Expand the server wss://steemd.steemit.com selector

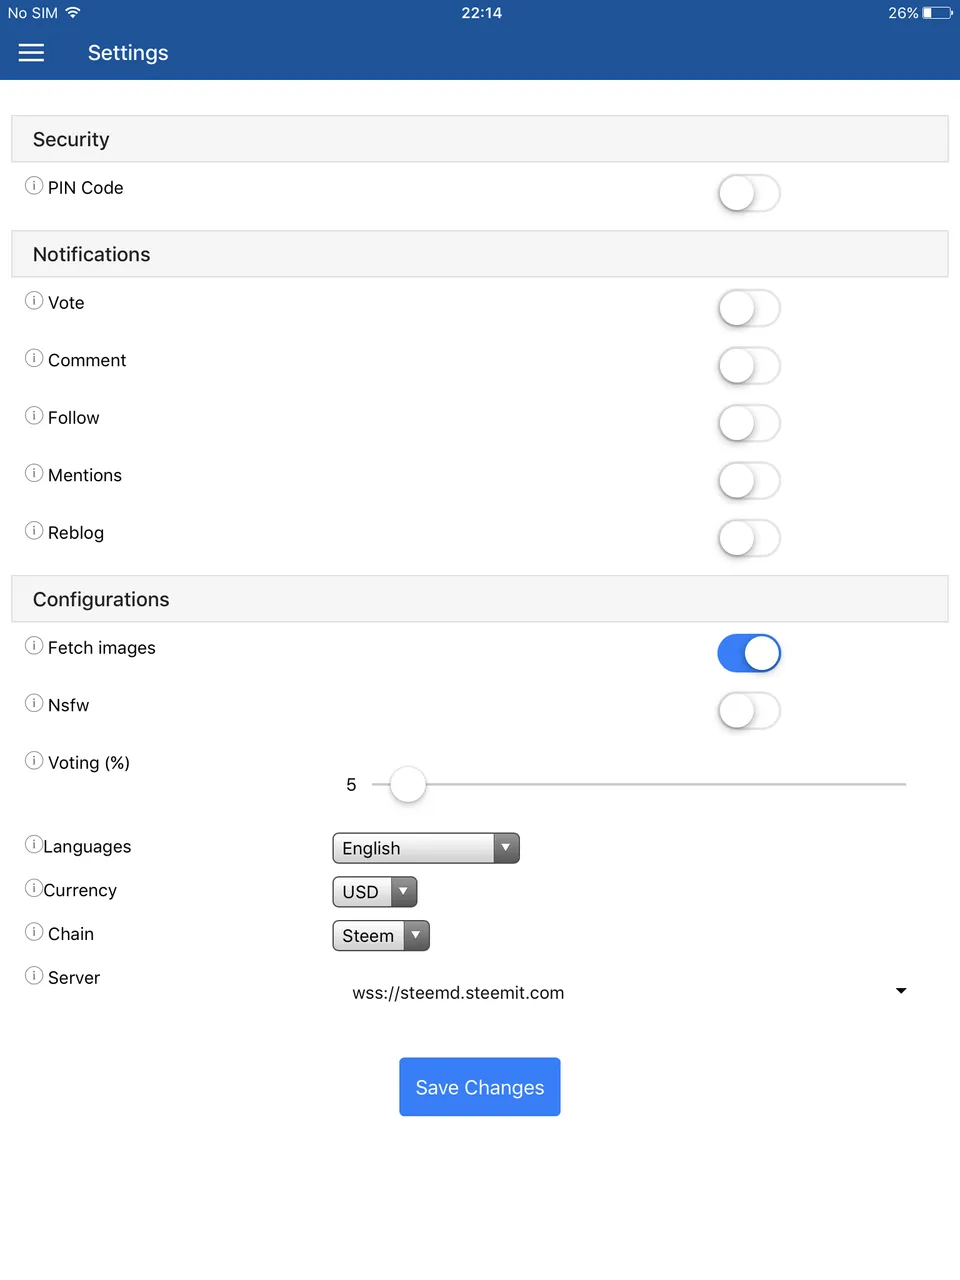point(629,992)
